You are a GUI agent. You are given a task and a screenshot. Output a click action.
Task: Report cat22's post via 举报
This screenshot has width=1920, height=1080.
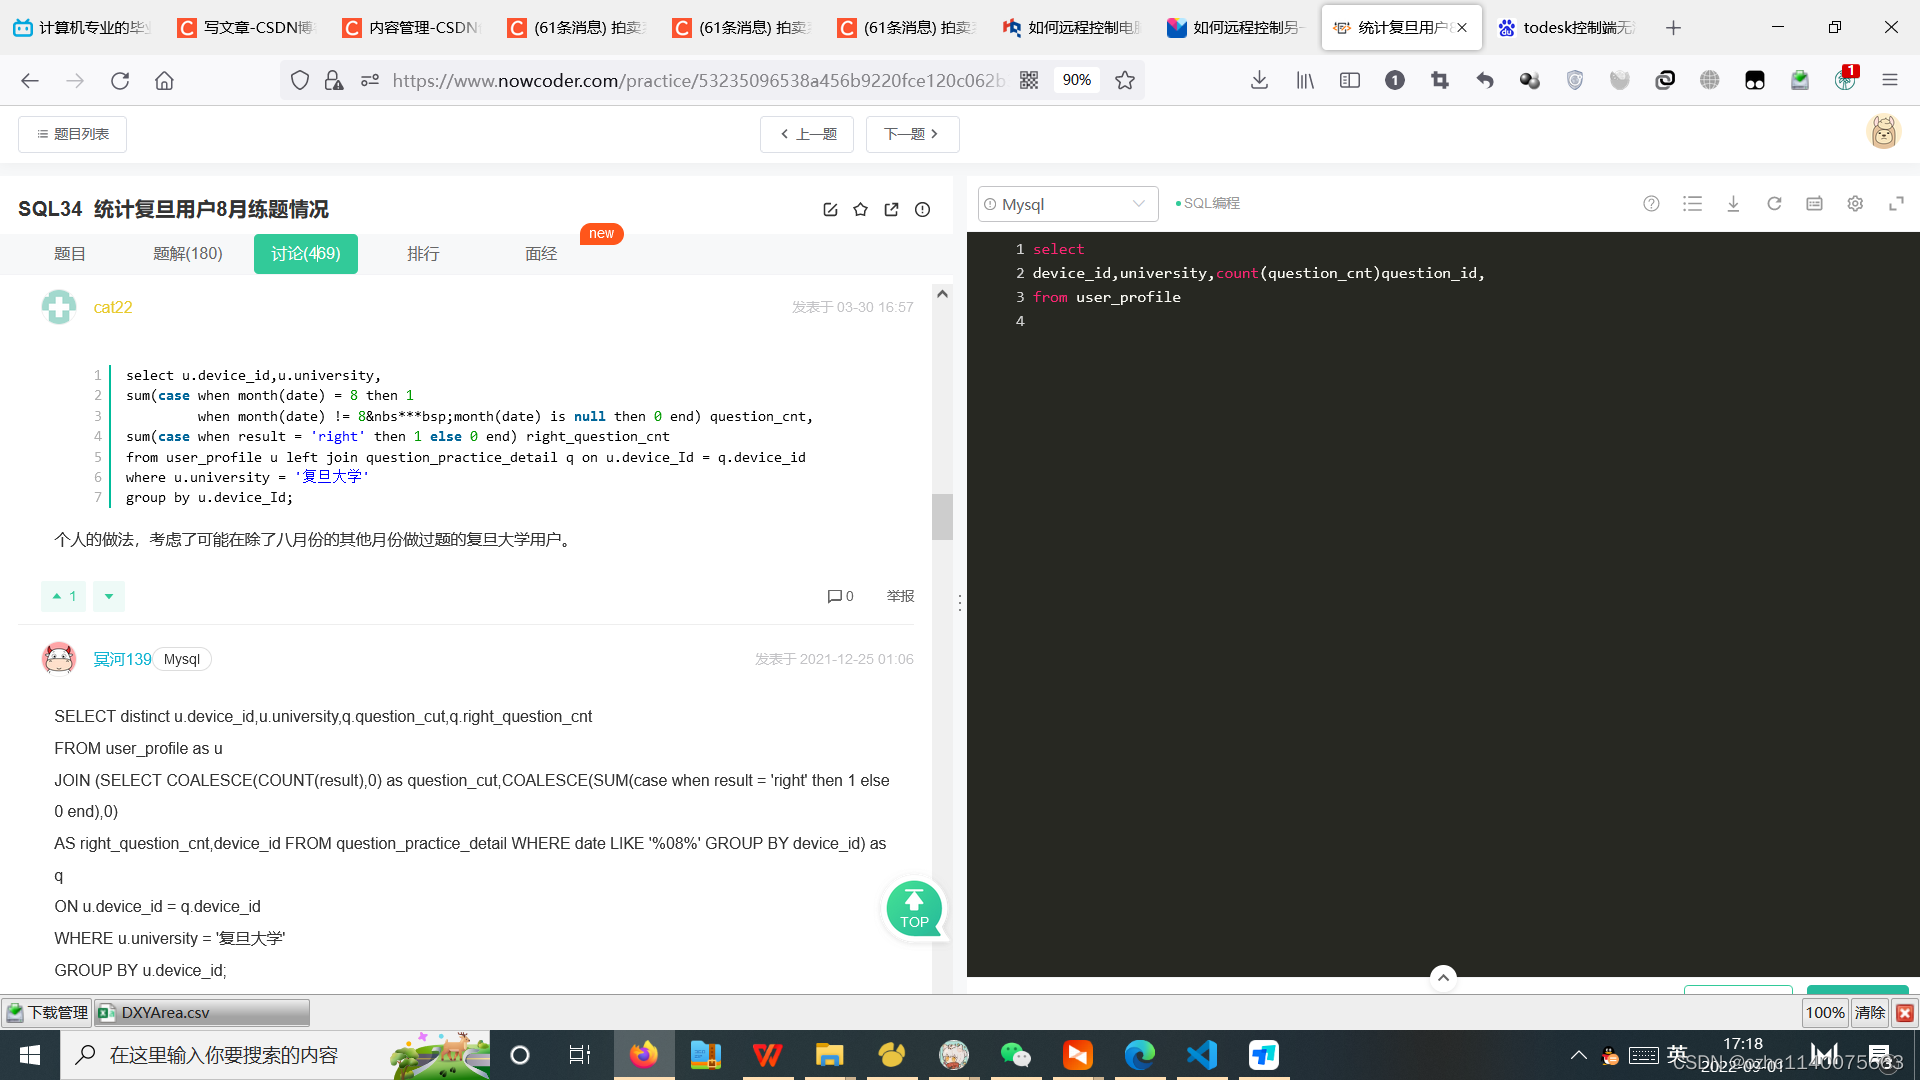click(900, 596)
